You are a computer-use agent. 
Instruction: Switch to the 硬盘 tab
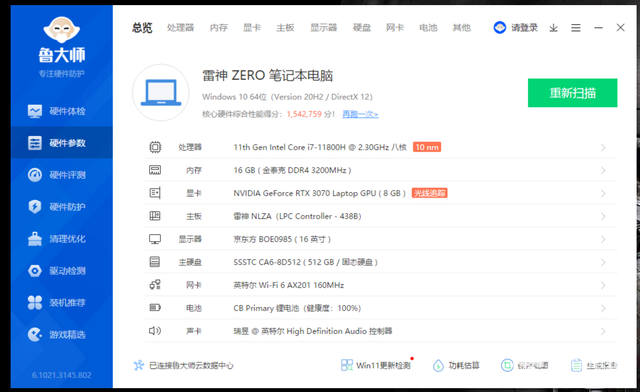tap(362, 28)
